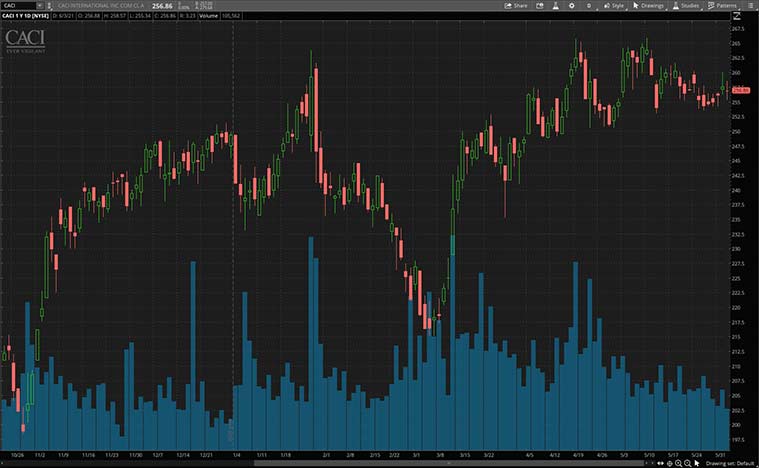Click the 256.86 last price bubble on axis
The width and height of the screenshot is (759, 468).
point(741,91)
